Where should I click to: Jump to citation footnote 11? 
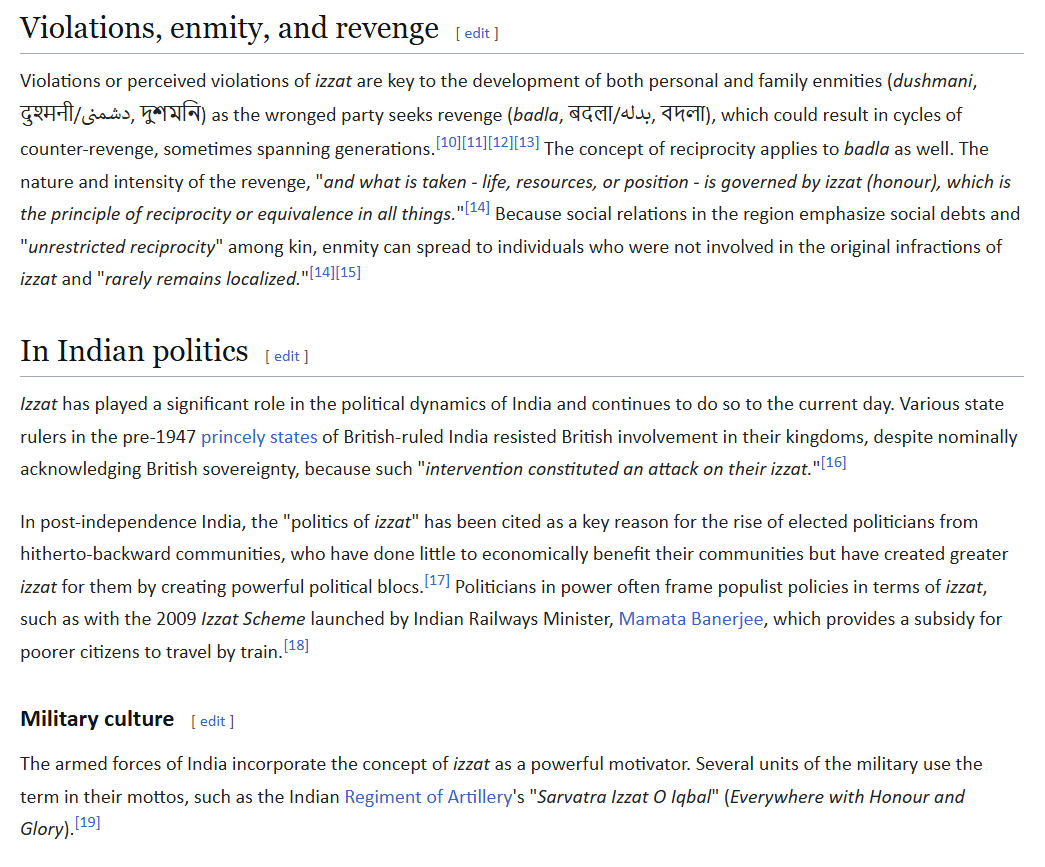[x=474, y=143]
